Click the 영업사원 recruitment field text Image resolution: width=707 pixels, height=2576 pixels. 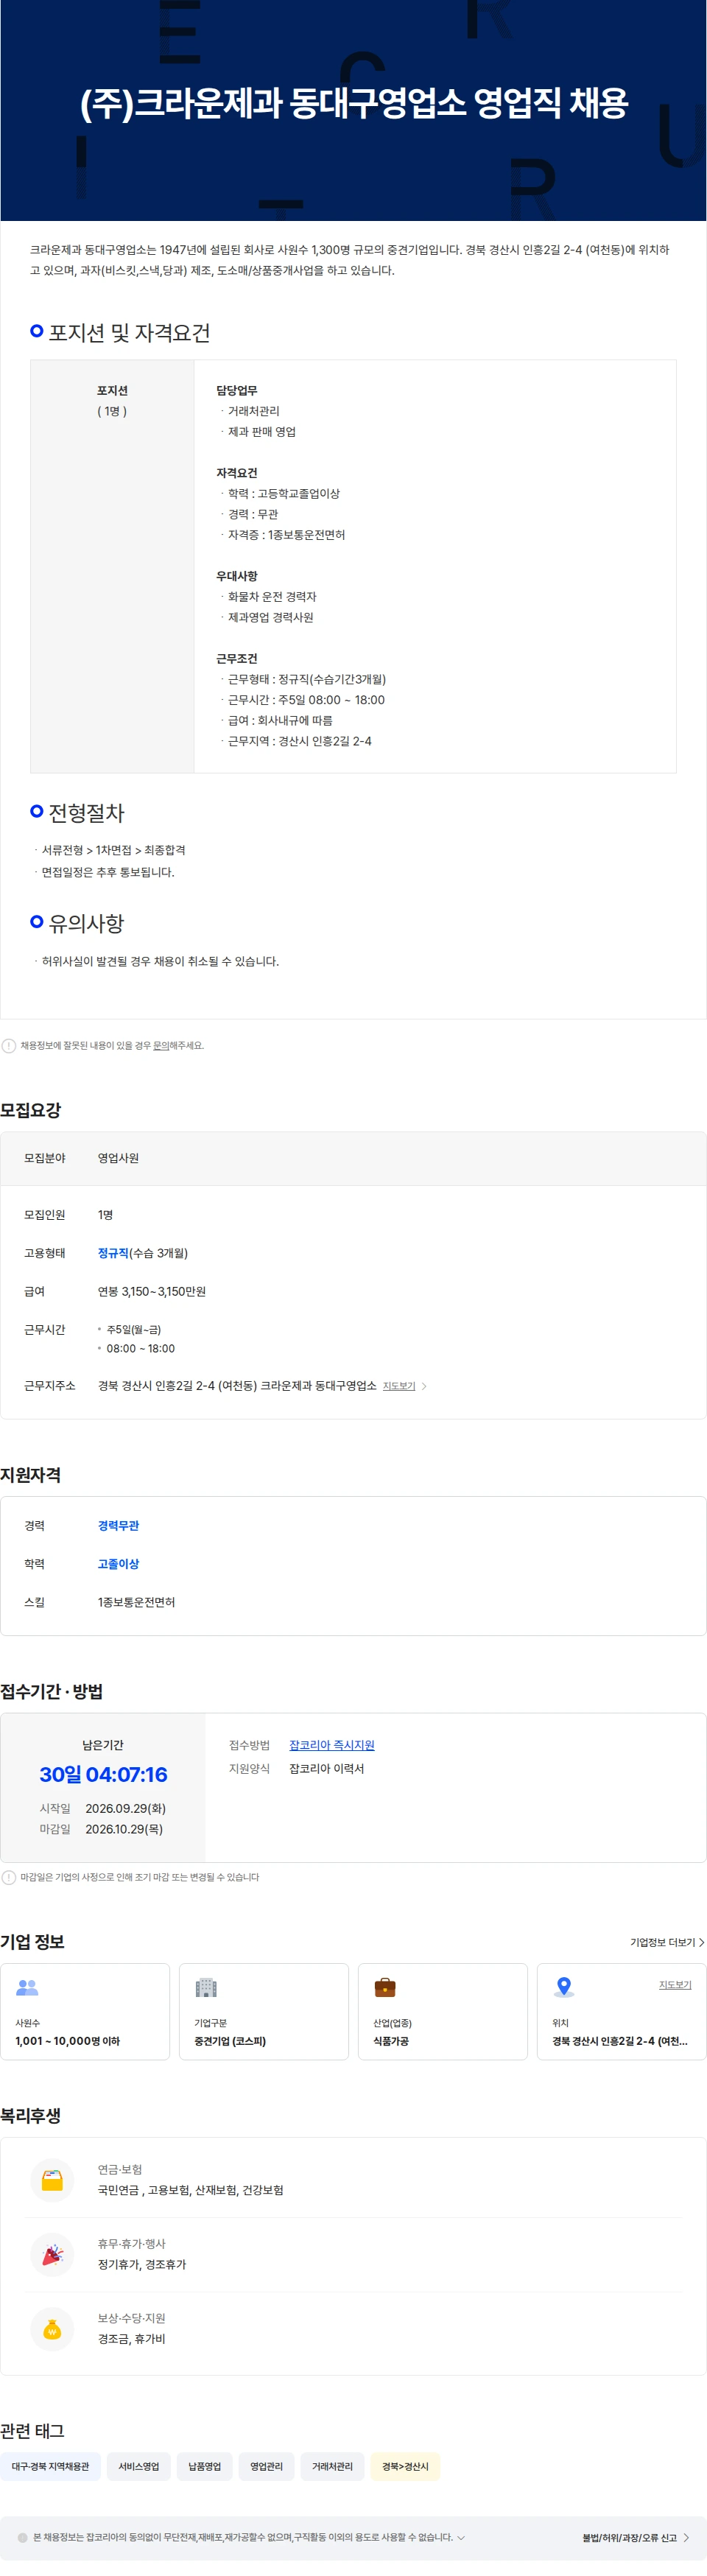click(x=118, y=1158)
